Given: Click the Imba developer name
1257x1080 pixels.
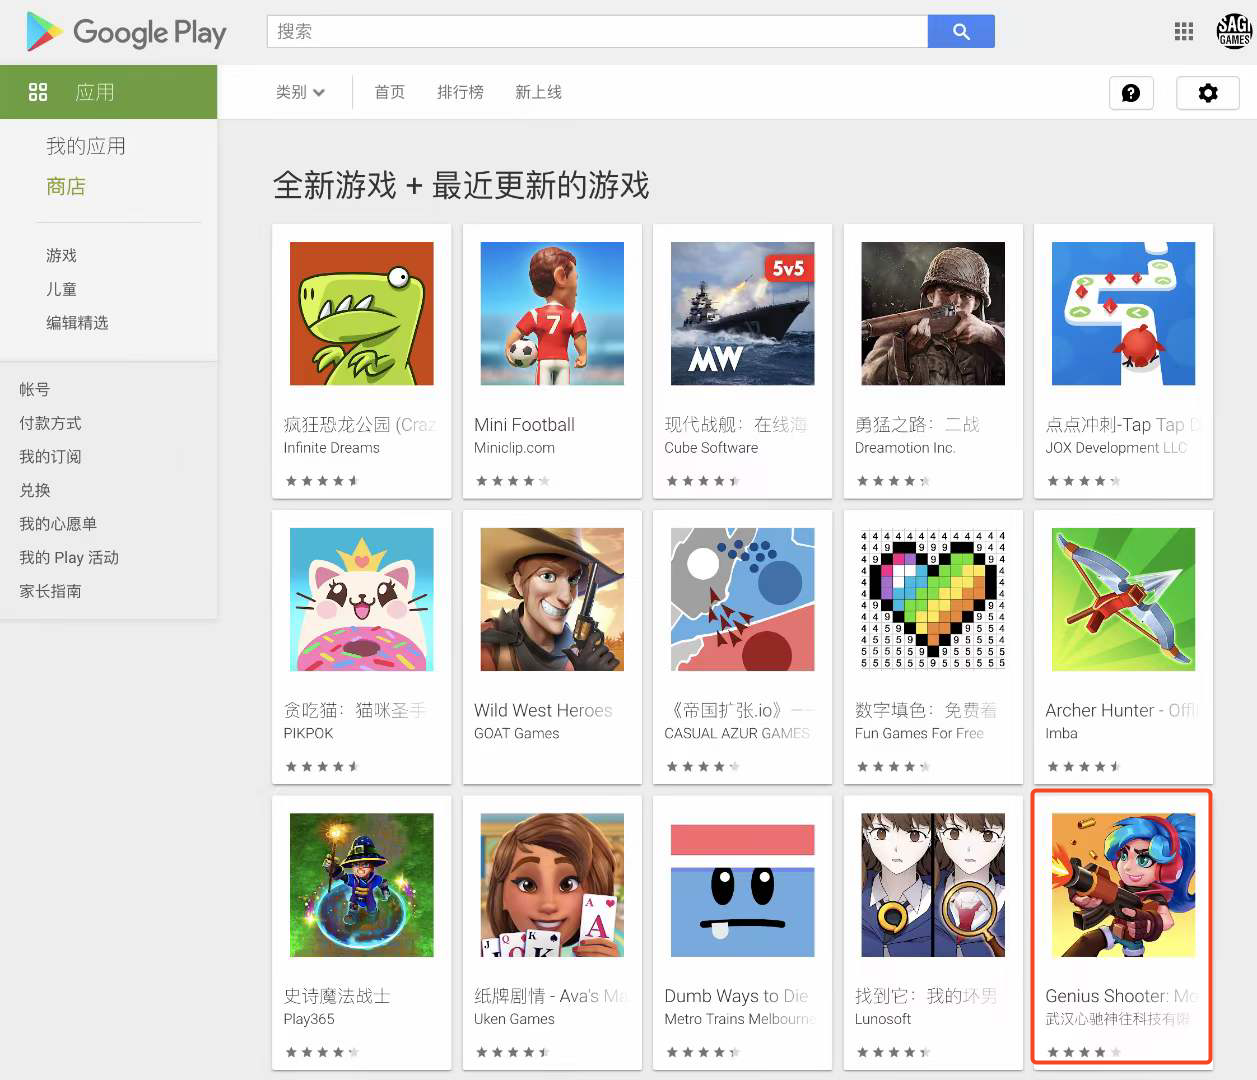Looking at the screenshot, I should [x=1061, y=733].
